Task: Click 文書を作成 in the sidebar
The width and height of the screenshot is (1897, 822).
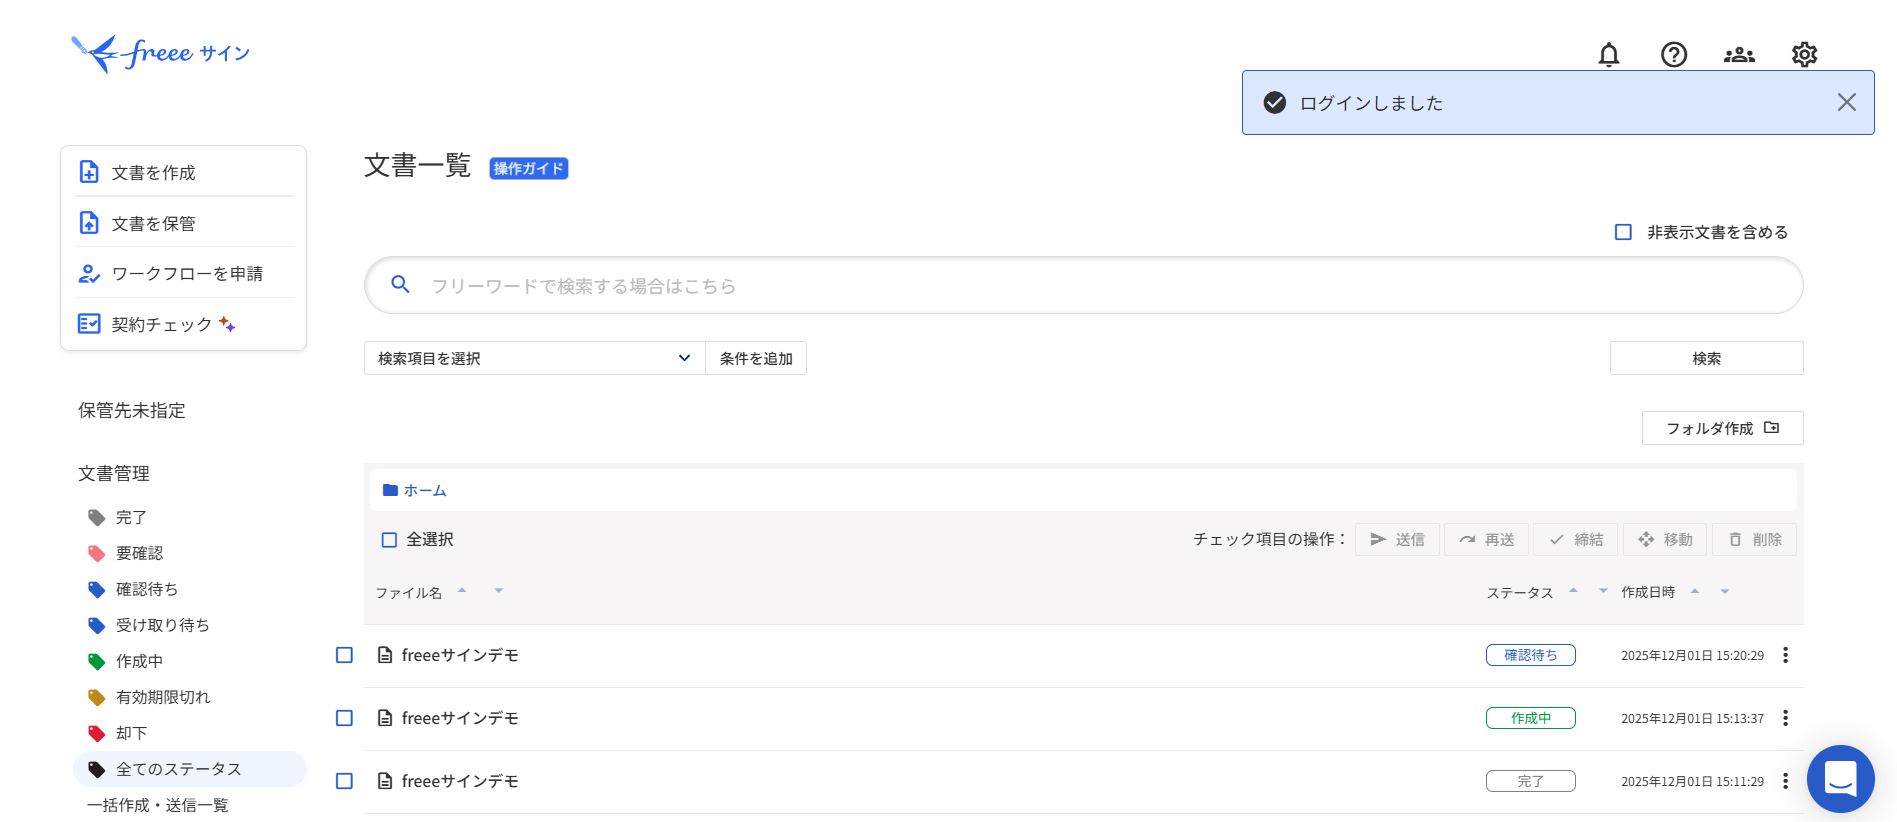Action: 184,172
